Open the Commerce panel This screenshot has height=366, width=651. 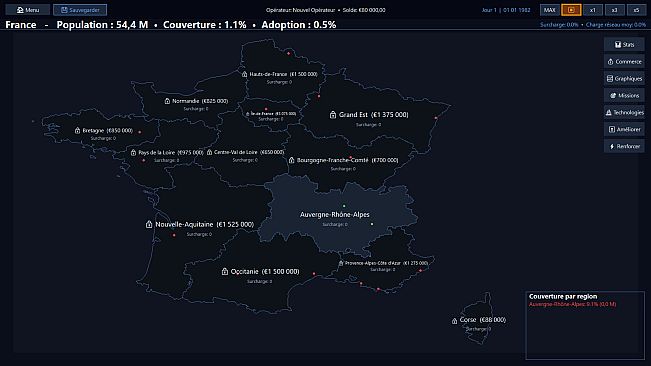click(624, 61)
